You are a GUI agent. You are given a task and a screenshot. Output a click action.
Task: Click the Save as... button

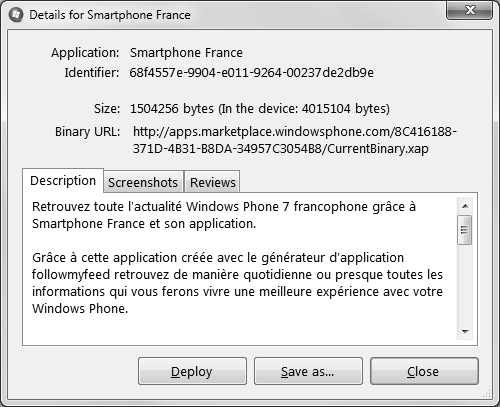point(308,371)
